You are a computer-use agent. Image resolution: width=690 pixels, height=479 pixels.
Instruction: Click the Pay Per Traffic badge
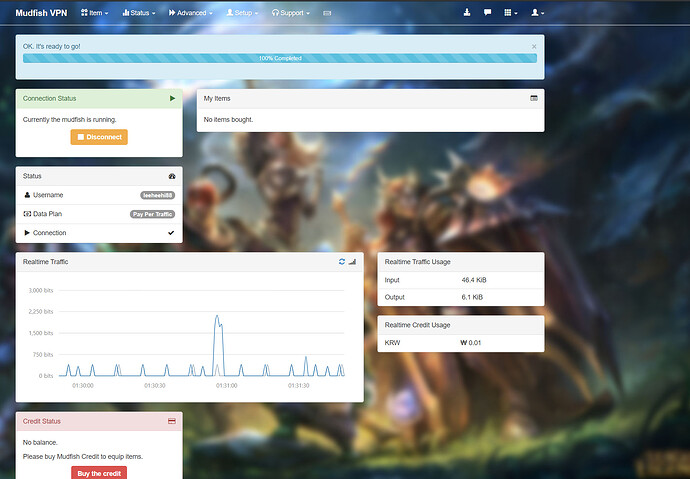coord(152,214)
